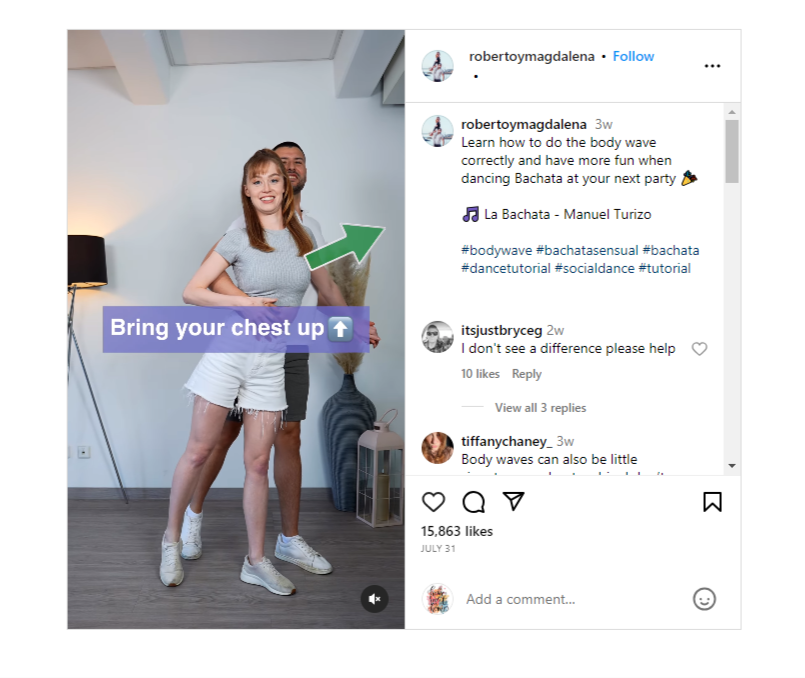The width and height of the screenshot is (805, 678).
Task: View the 15,863 likes list
Action: pyautogui.click(x=456, y=531)
